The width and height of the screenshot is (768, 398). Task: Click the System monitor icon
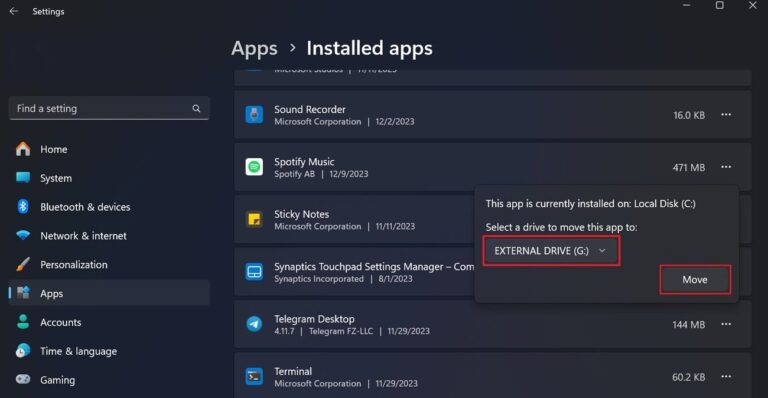click(23, 178)
